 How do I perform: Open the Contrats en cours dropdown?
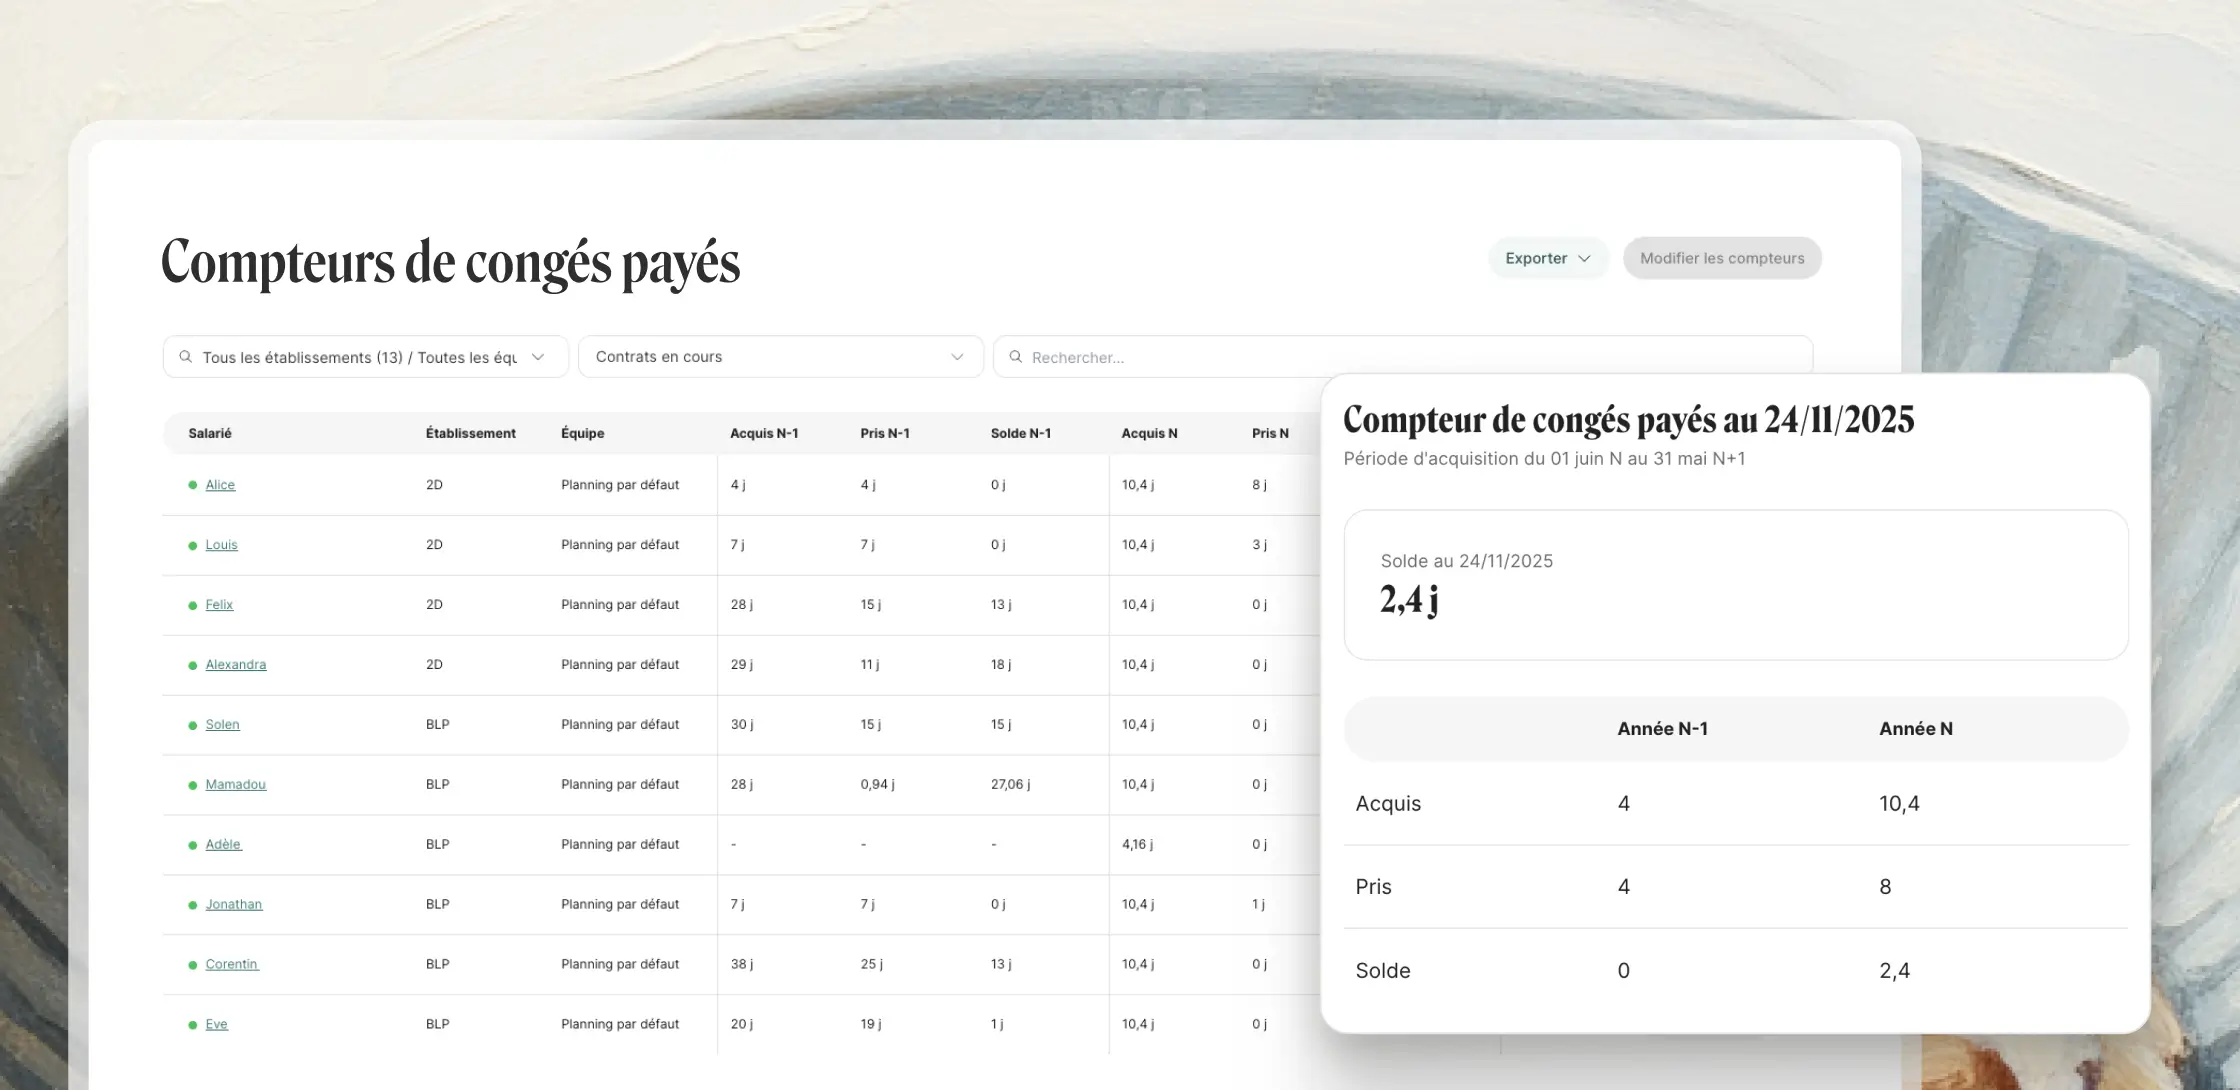click(780, 357)
